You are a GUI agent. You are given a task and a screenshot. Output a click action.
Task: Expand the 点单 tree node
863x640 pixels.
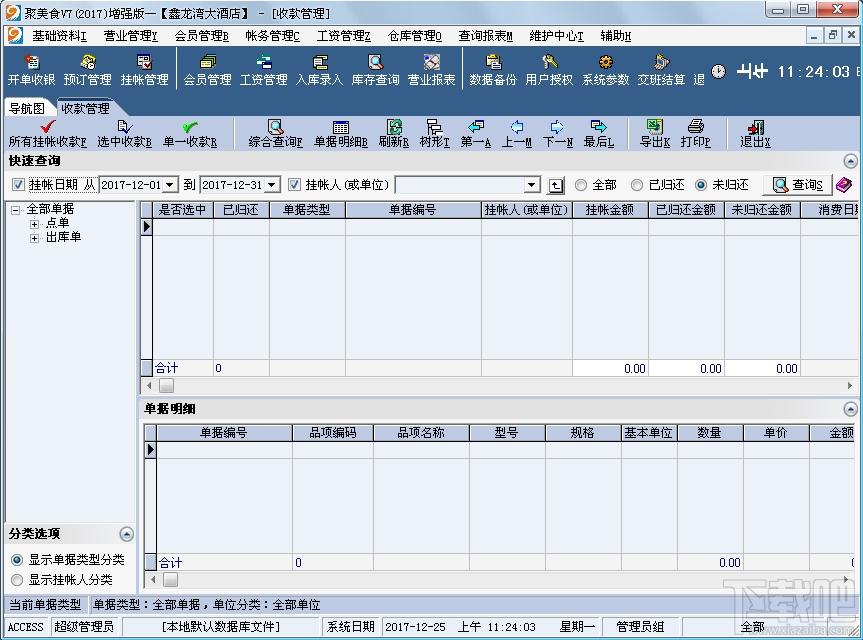coord(34,224)
